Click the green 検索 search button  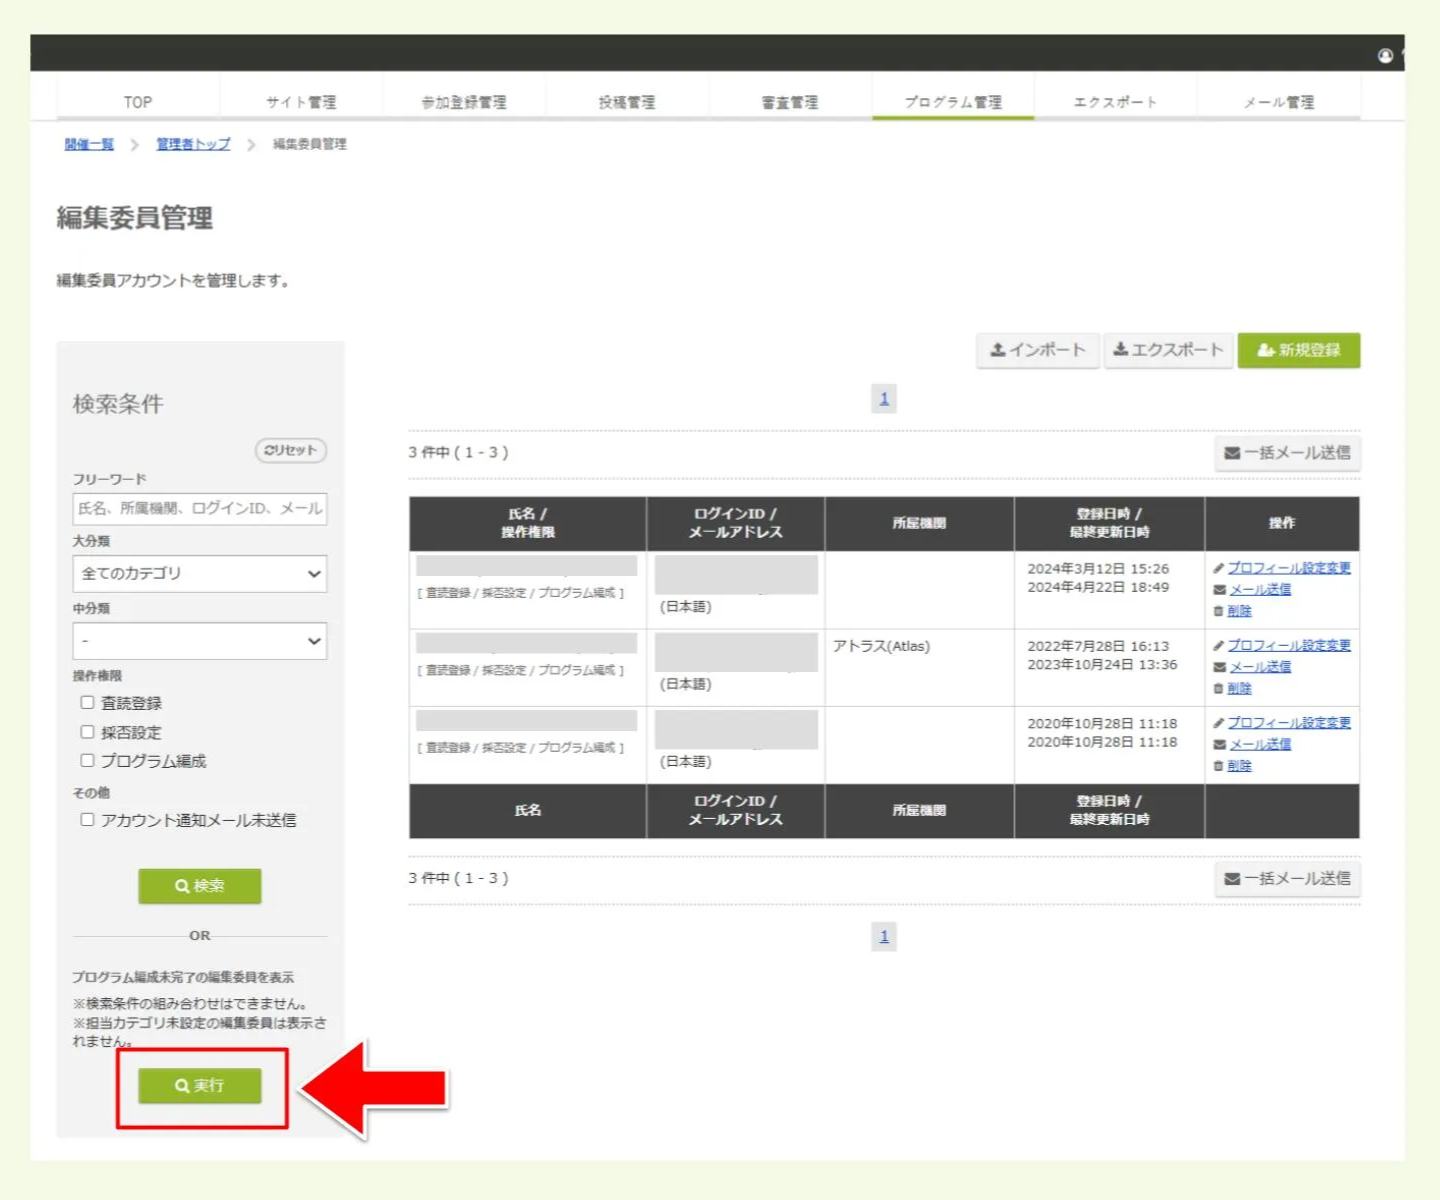[x=200, y=886]
